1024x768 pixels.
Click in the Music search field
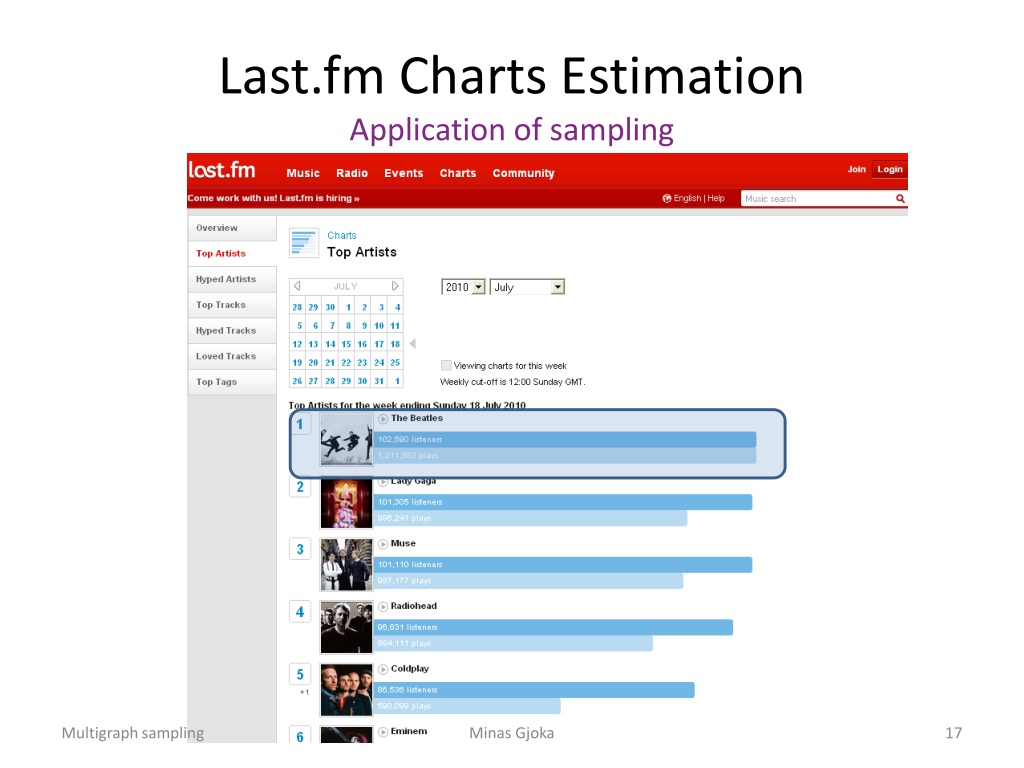[x=818, y=199]
